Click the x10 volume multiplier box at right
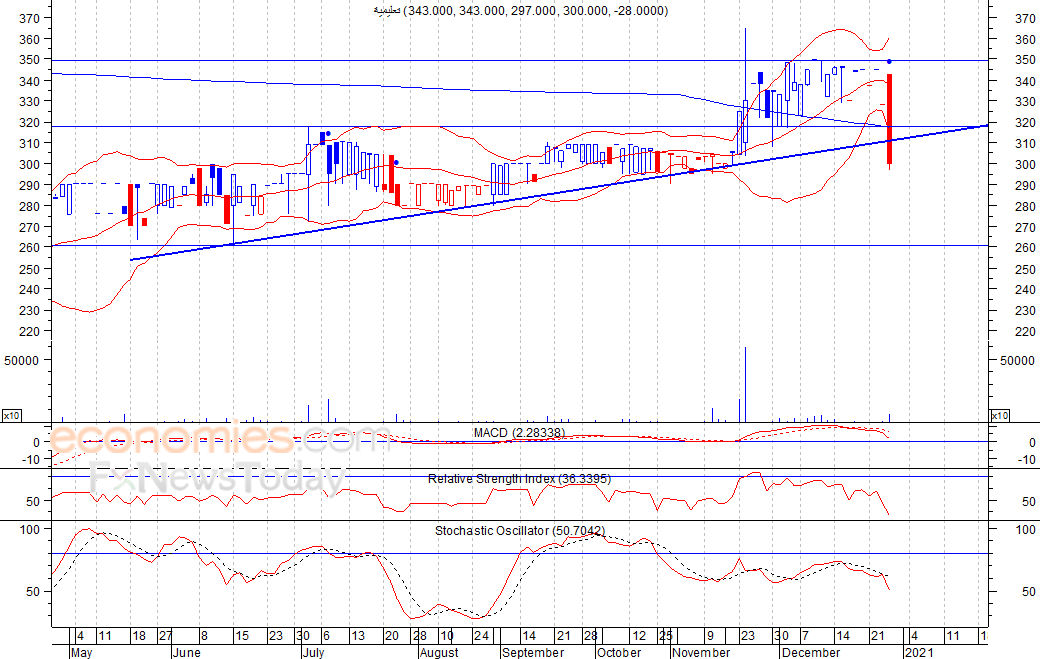The width and height of the screenshot is (1040, 659). pyautogui.click(x=1000, y=416)
